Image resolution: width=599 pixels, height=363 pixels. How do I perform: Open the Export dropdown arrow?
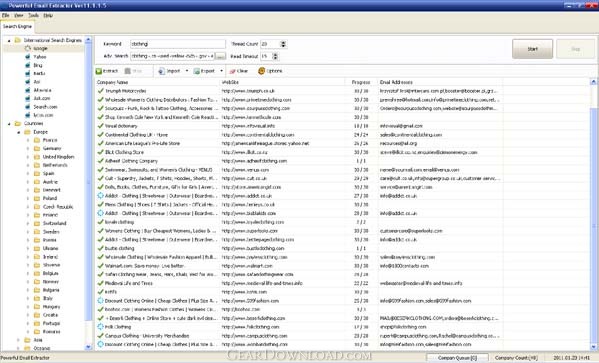(222, 71)
